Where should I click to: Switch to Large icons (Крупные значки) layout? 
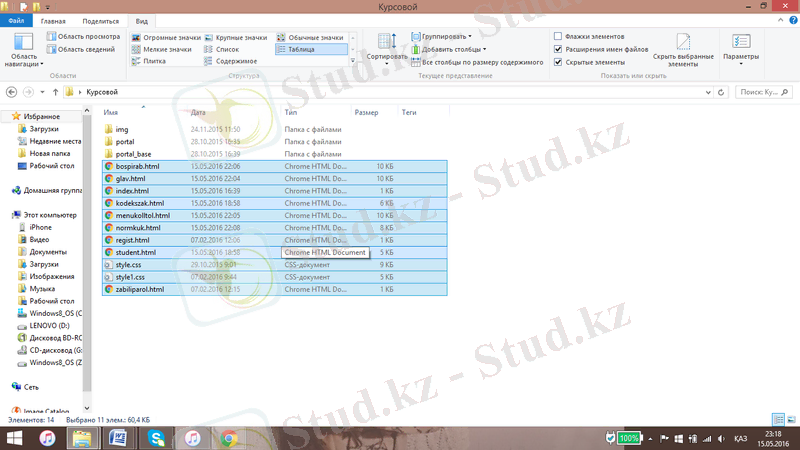[236, 38]
